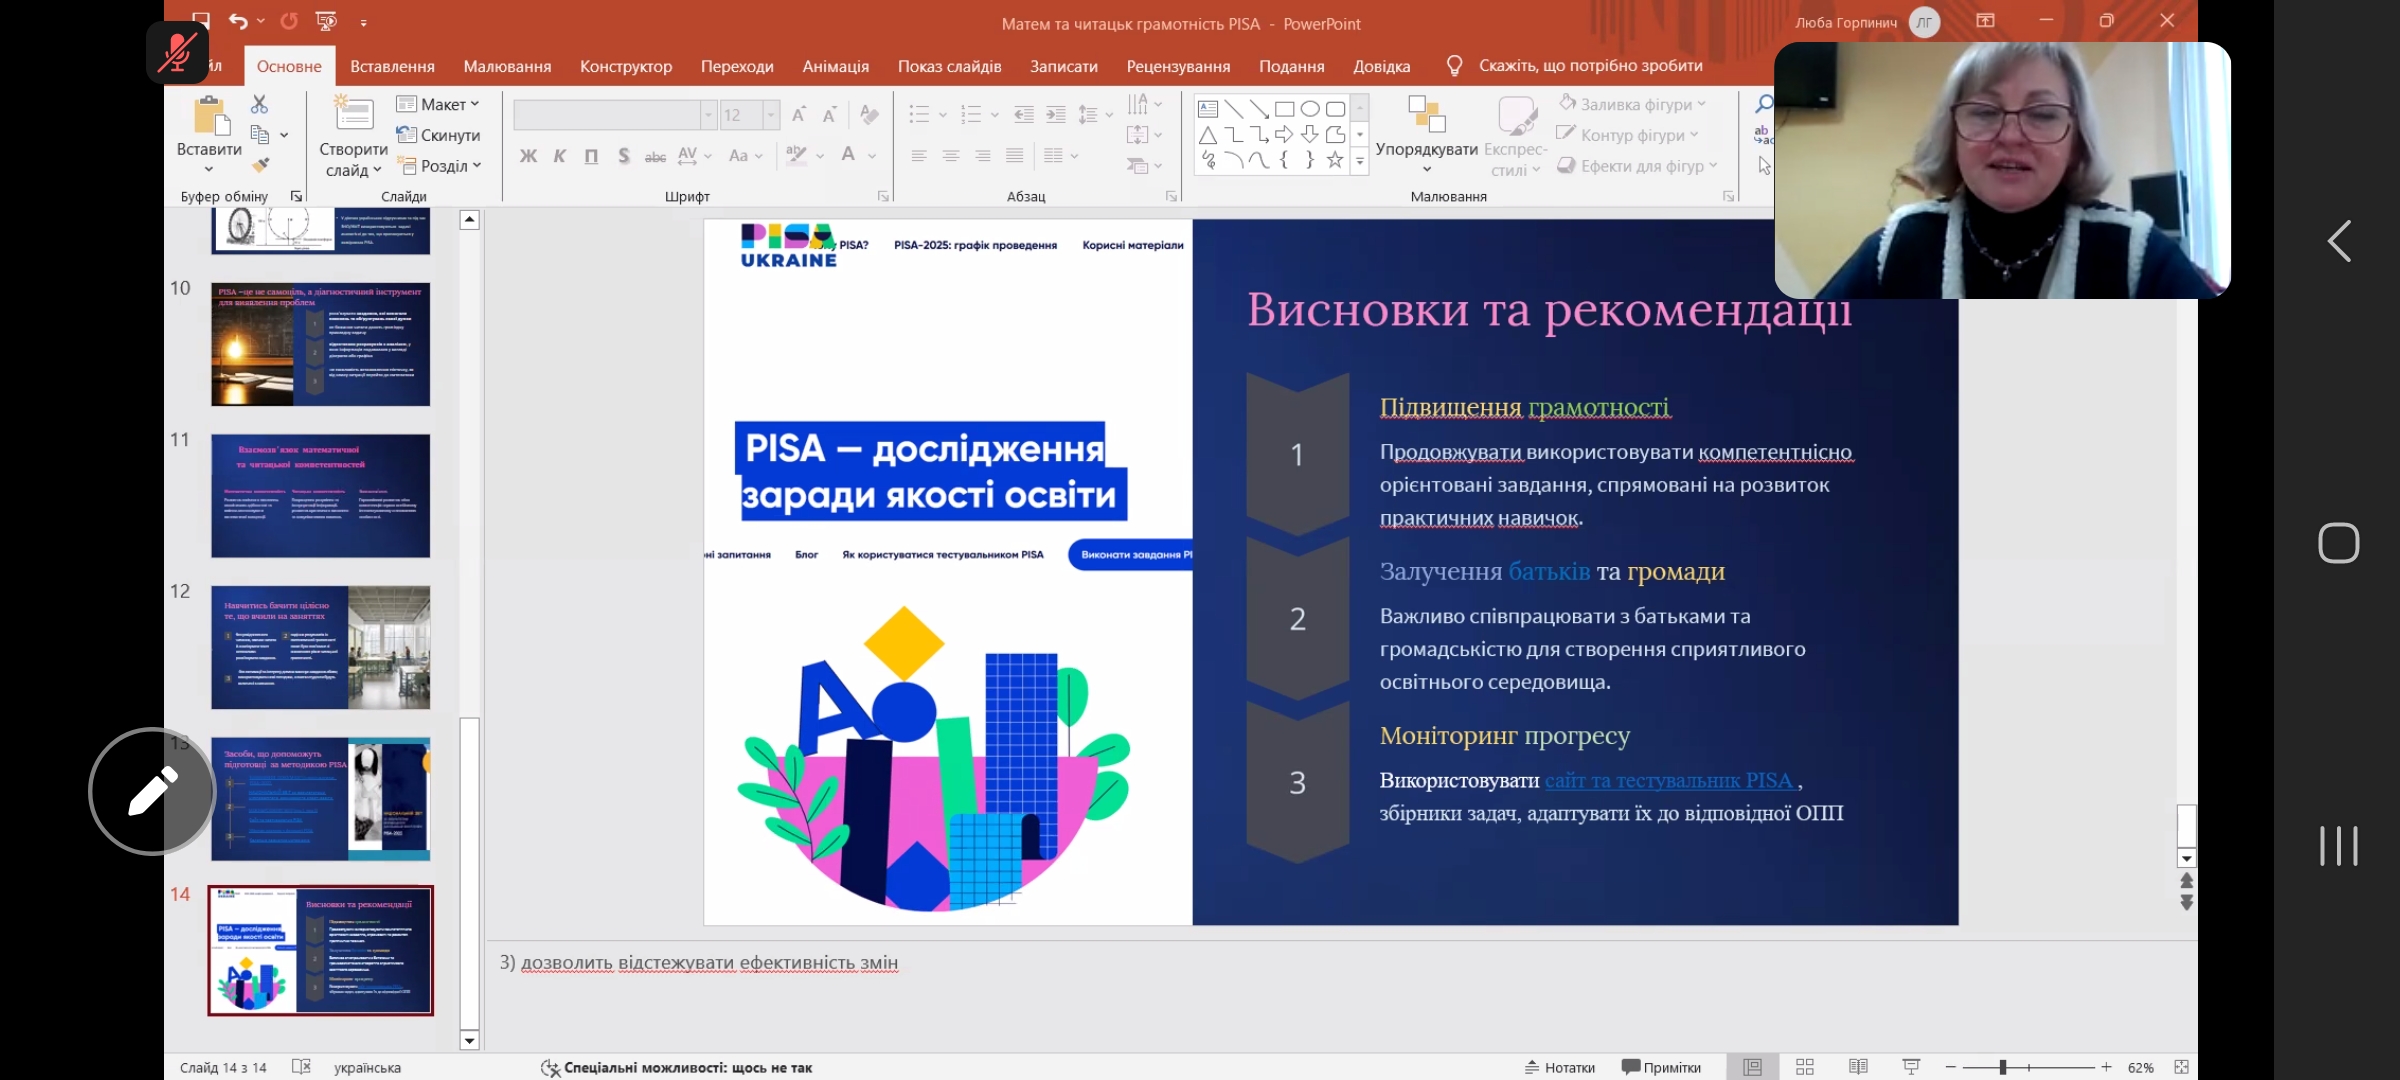Viewport: 2400px width, 1080px height.
Task: Open Шрифт dialog launcher
Action: [x=883, y=196]
